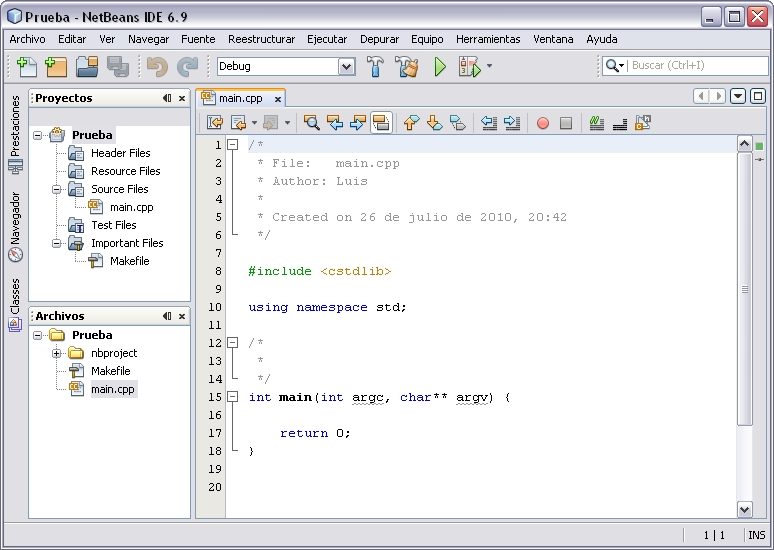Collapse comment fold at line 1
The width and height of the screenshot is (774, 550).
[232, 145]
